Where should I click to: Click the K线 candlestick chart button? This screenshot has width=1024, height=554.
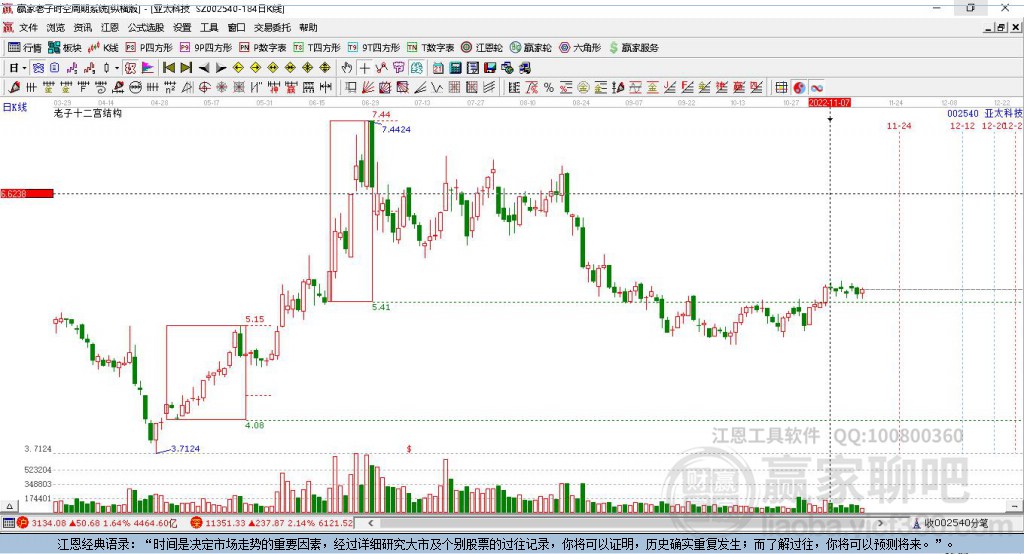point(103,48)
